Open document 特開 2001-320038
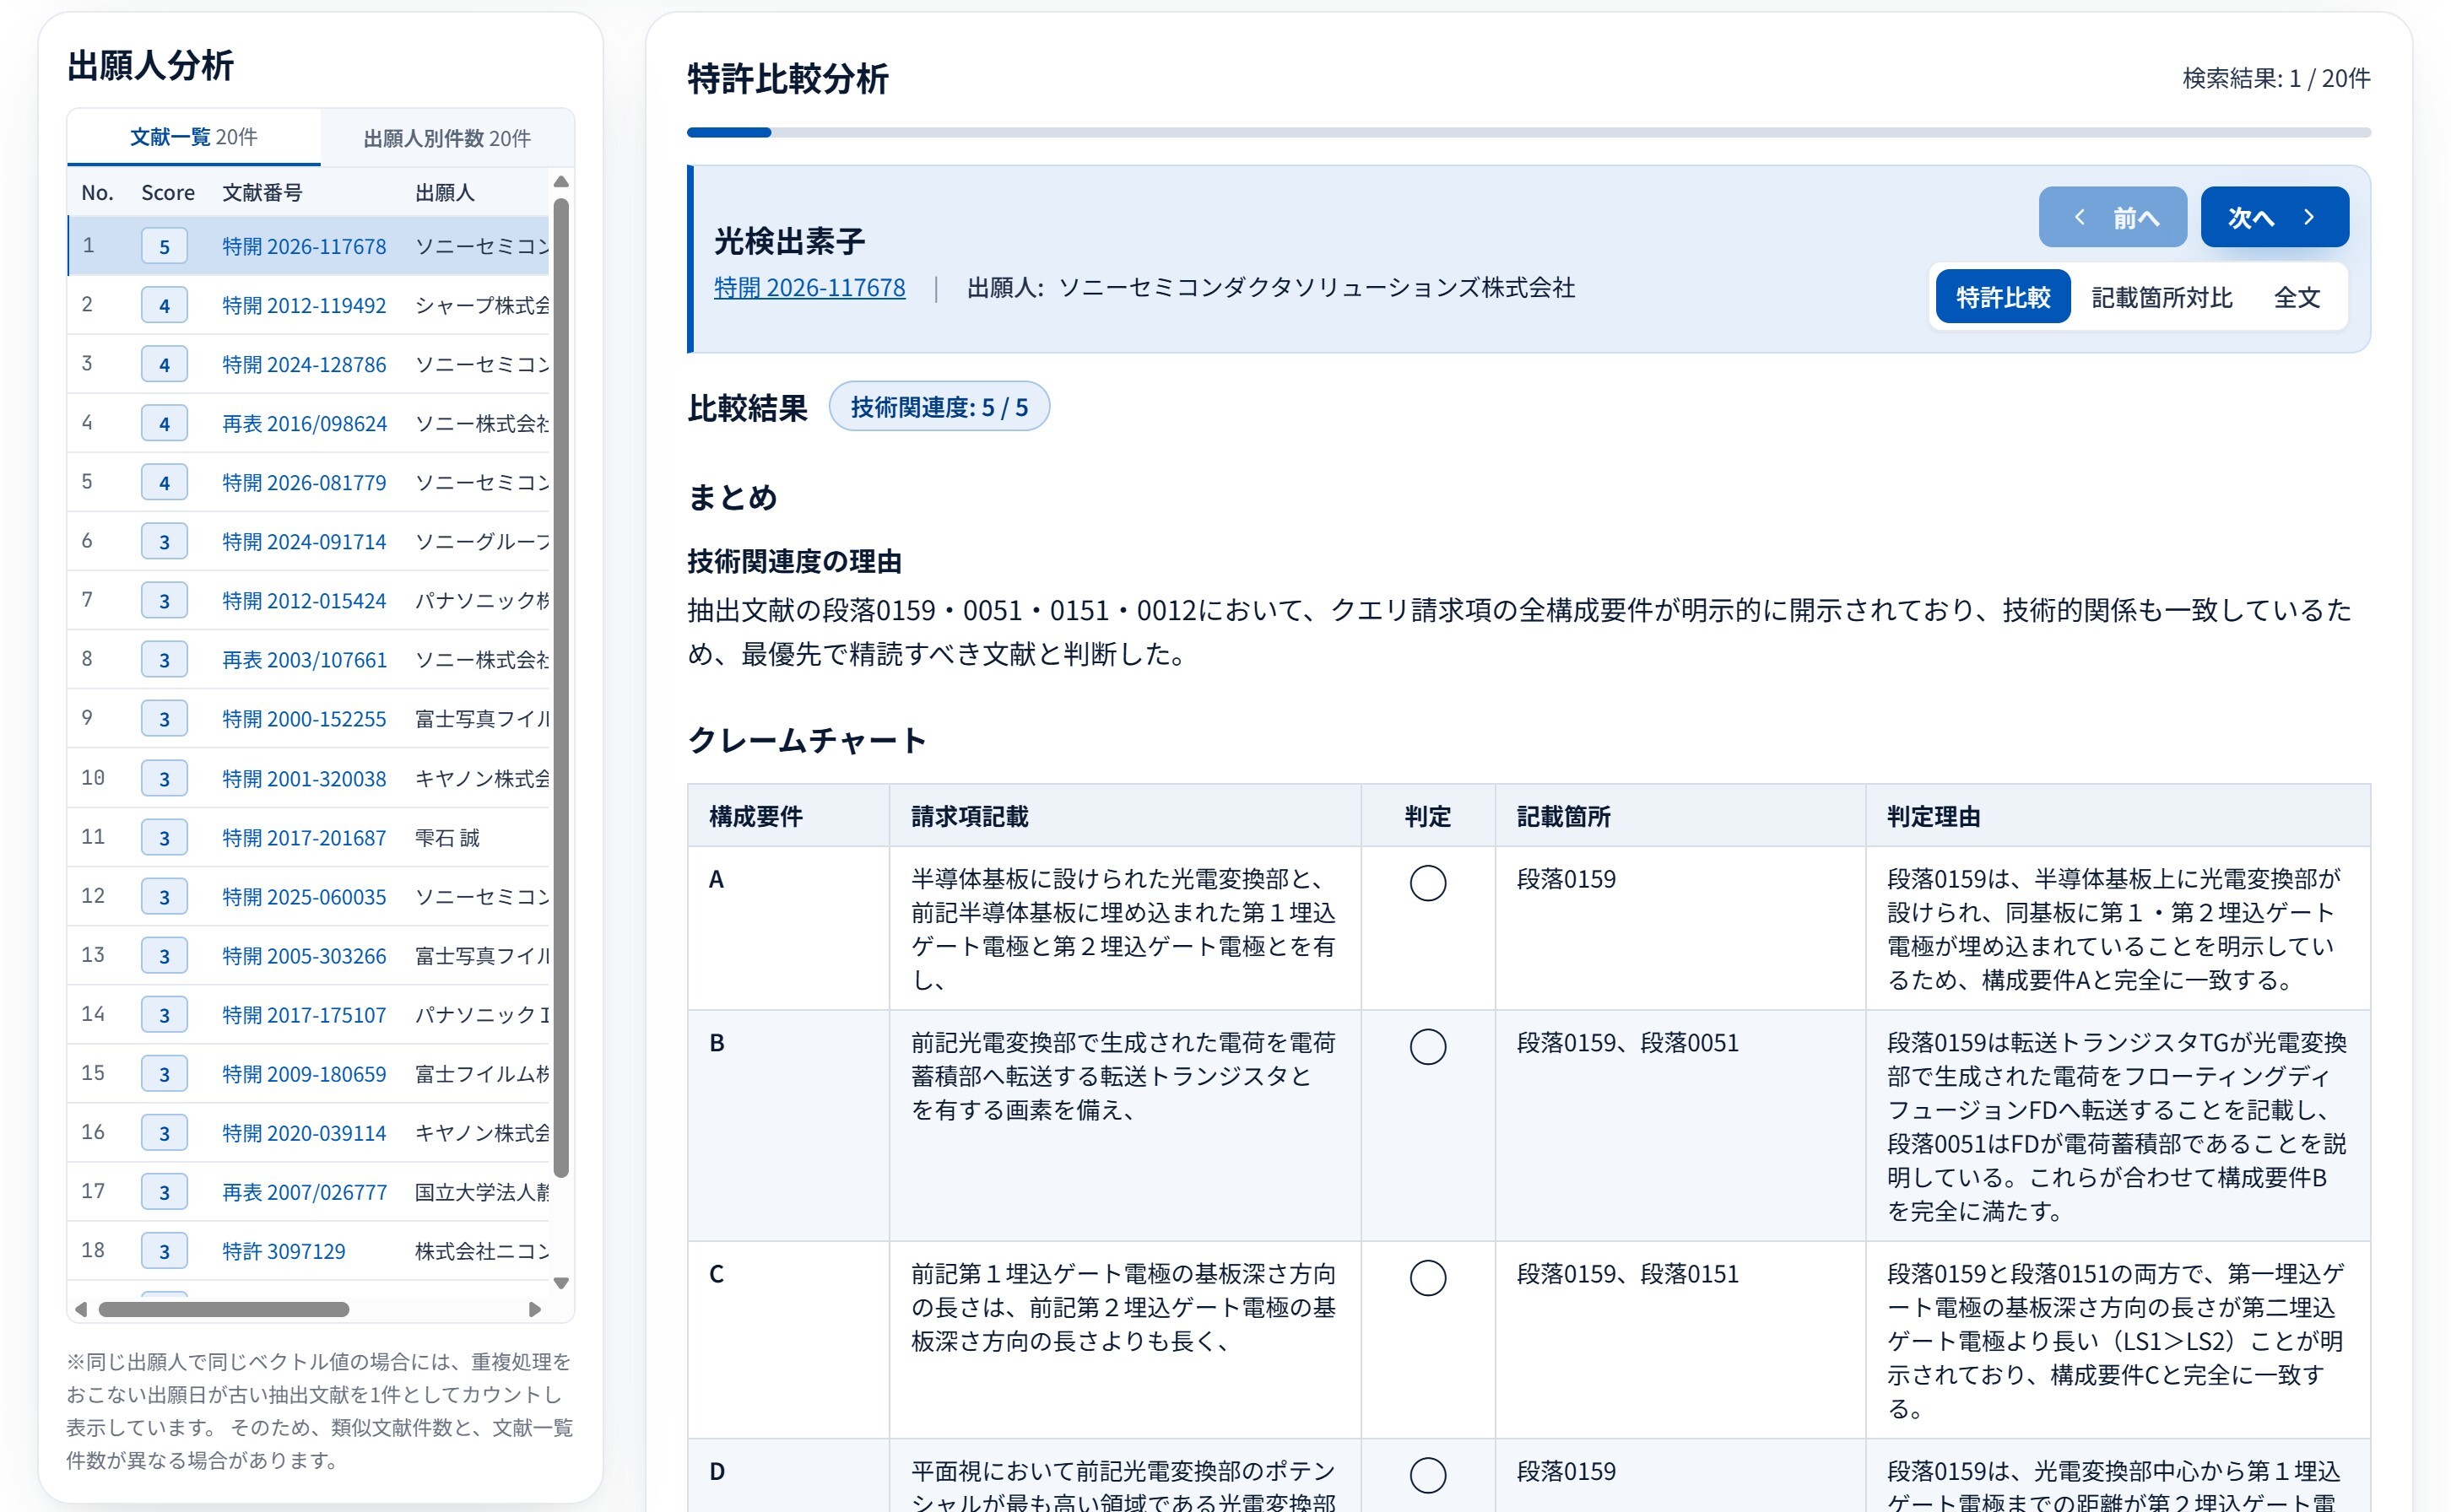2451x1512 pixels. (304, 778)
